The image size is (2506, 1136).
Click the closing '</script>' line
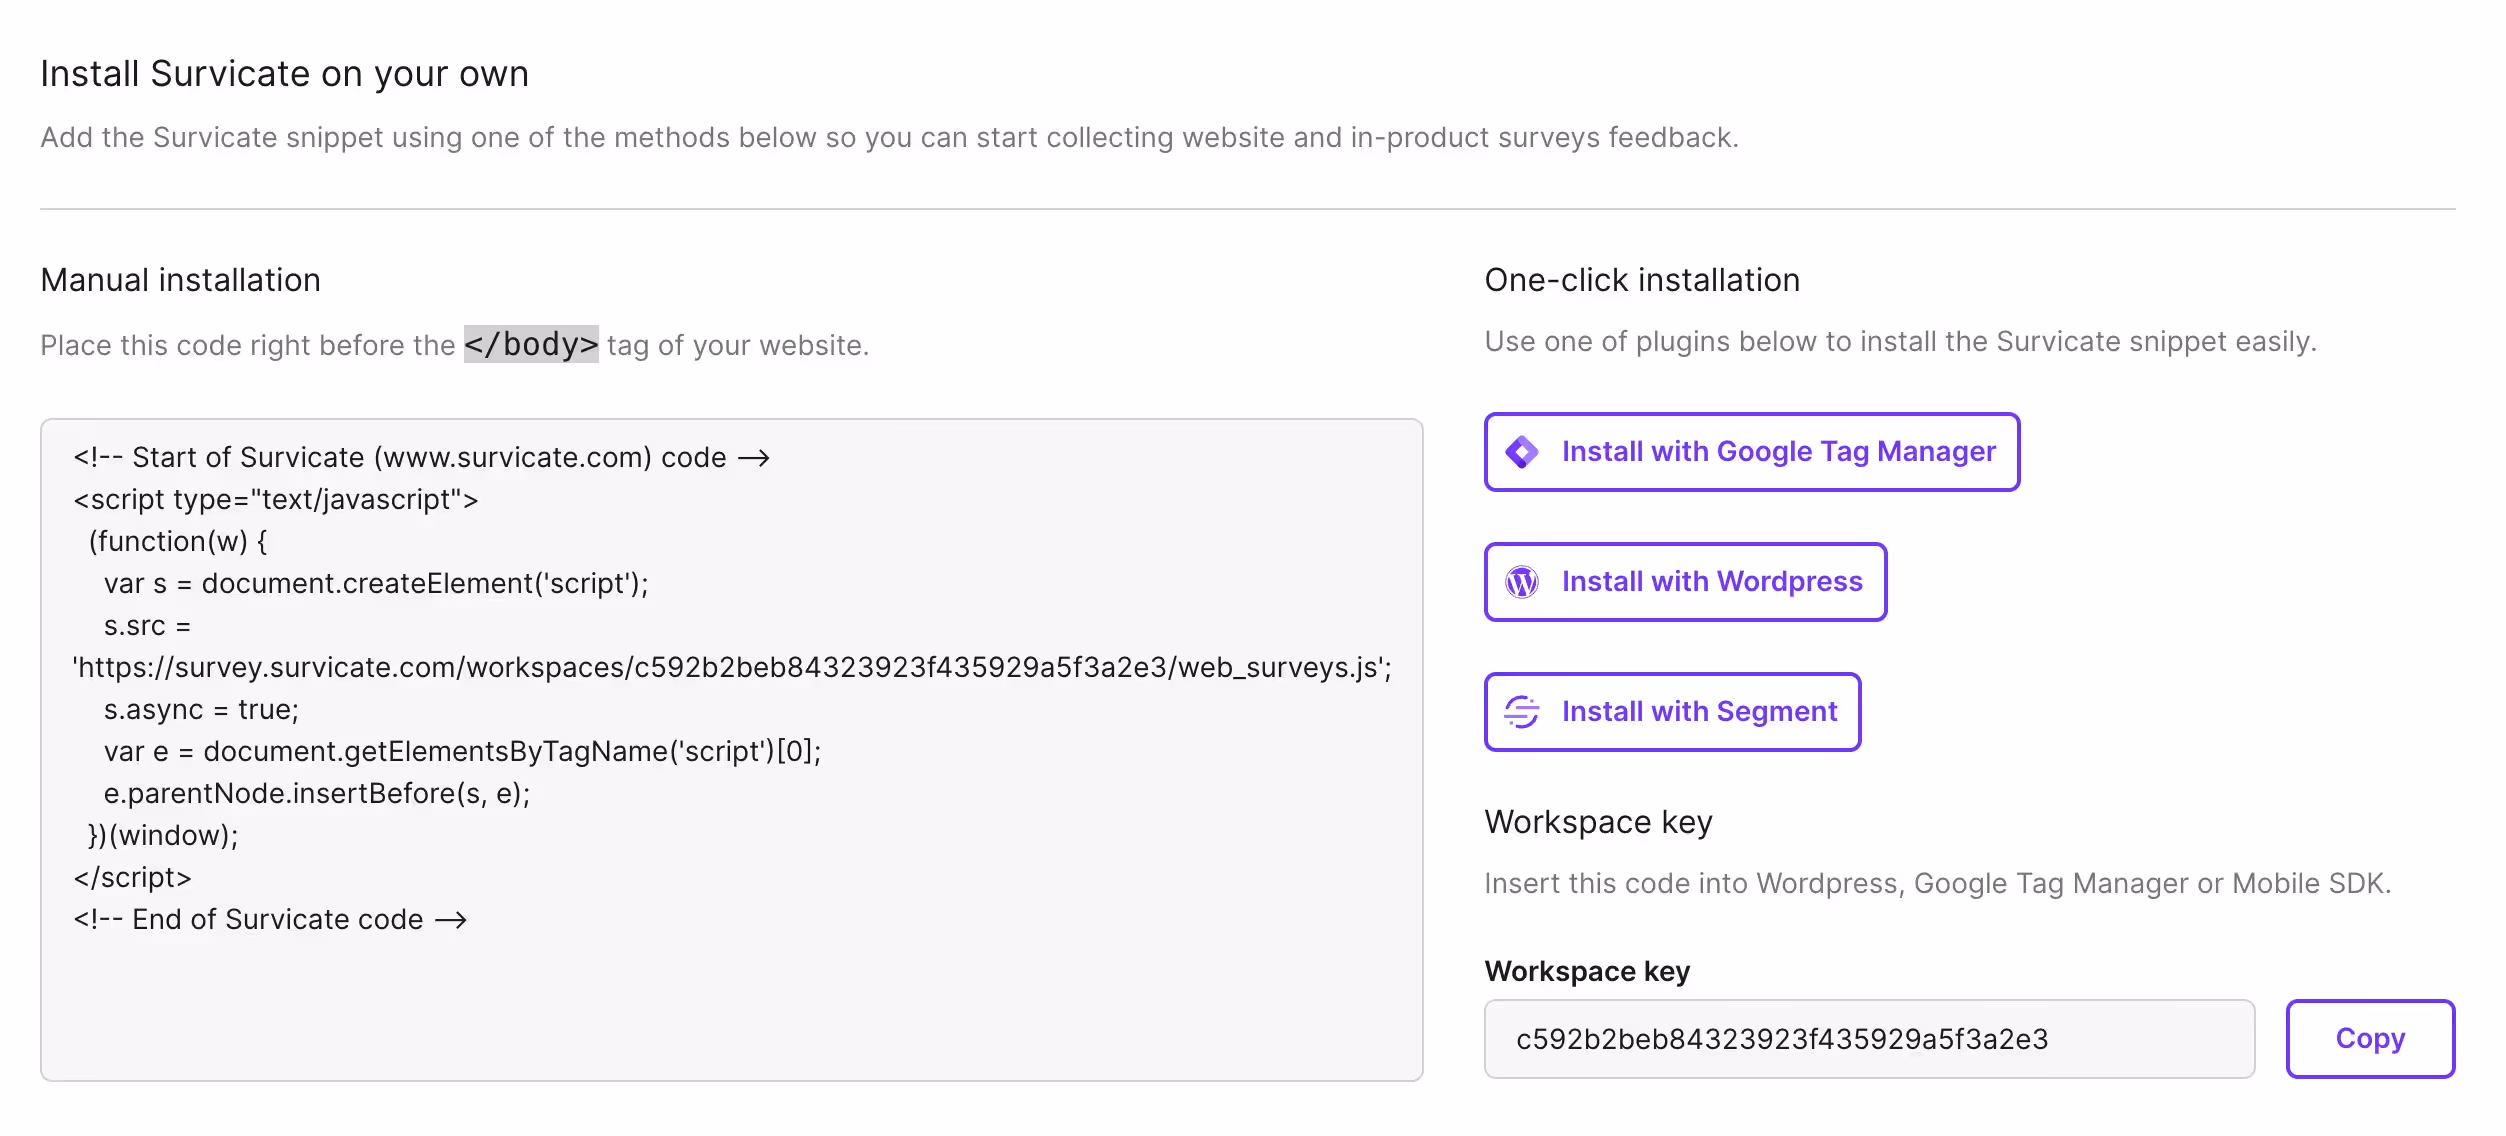(132, 878)
